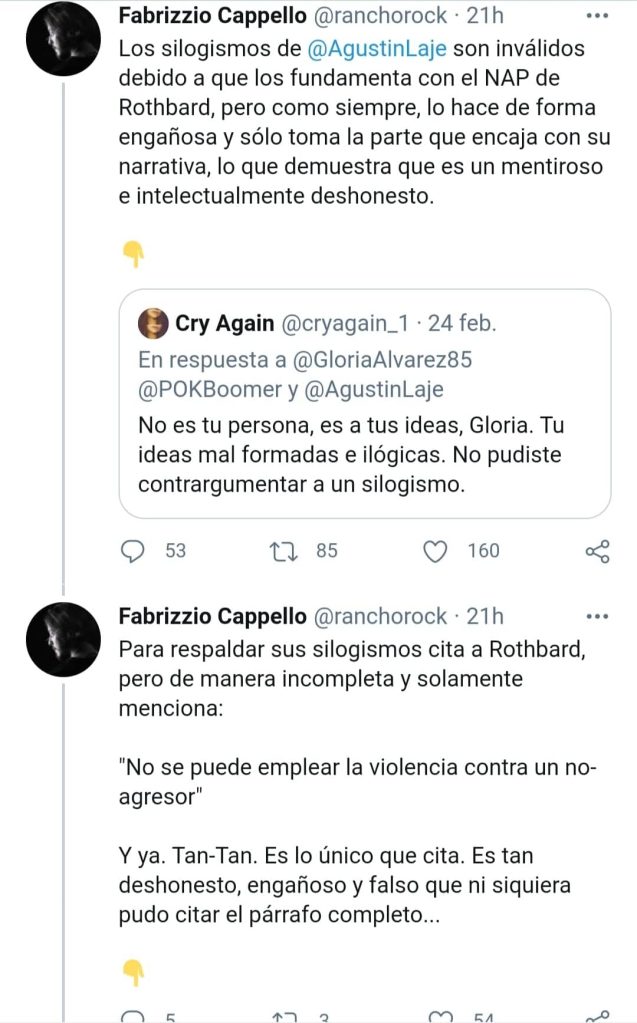The width and height of the screenshot is (637, 1023).
Task: Open Fabrizzio Cappello name on second tweet
Action: (x=213, y=616)
